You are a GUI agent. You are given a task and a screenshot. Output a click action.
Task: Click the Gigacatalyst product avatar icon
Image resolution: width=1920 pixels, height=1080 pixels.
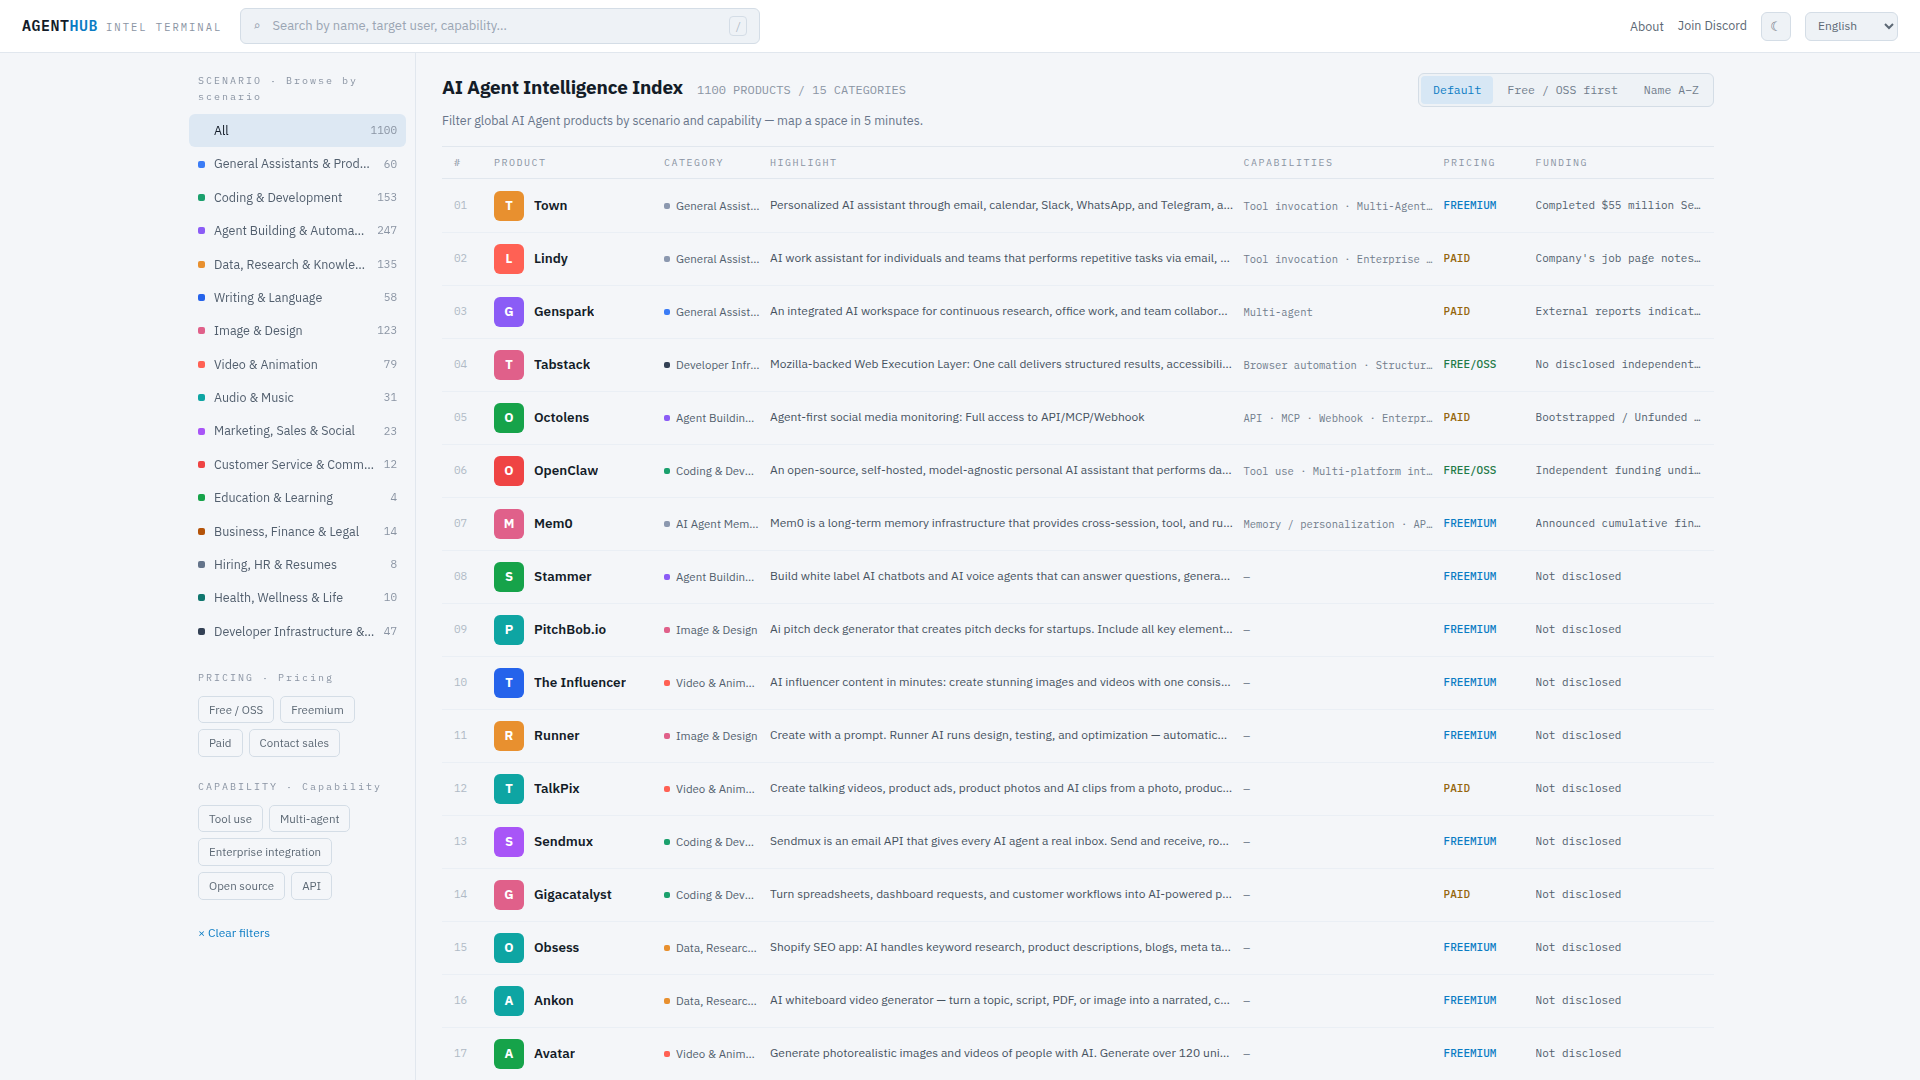pyautogui.click(x=509, y=895)
